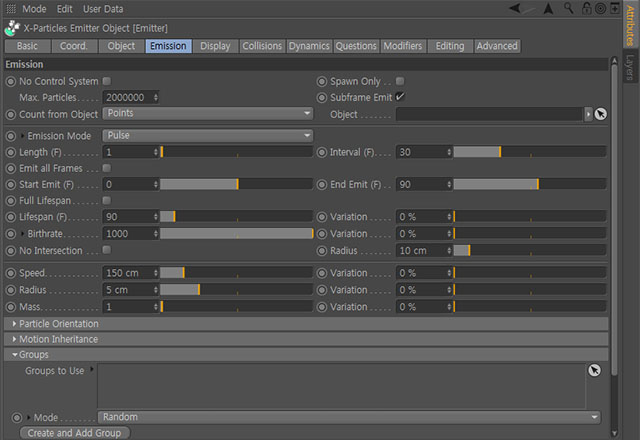Toggle the lock element icon

[x=587, y=8]
